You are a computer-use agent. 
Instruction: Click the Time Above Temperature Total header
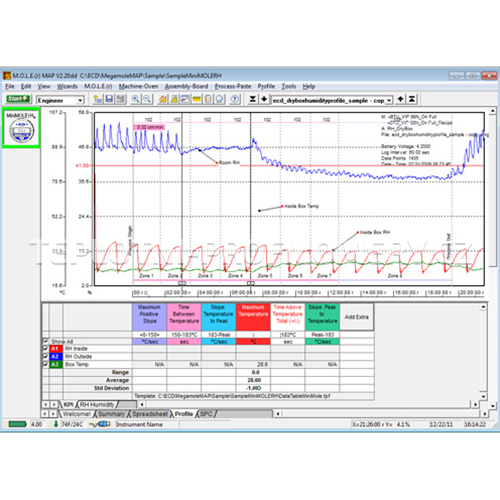(288, 317)
